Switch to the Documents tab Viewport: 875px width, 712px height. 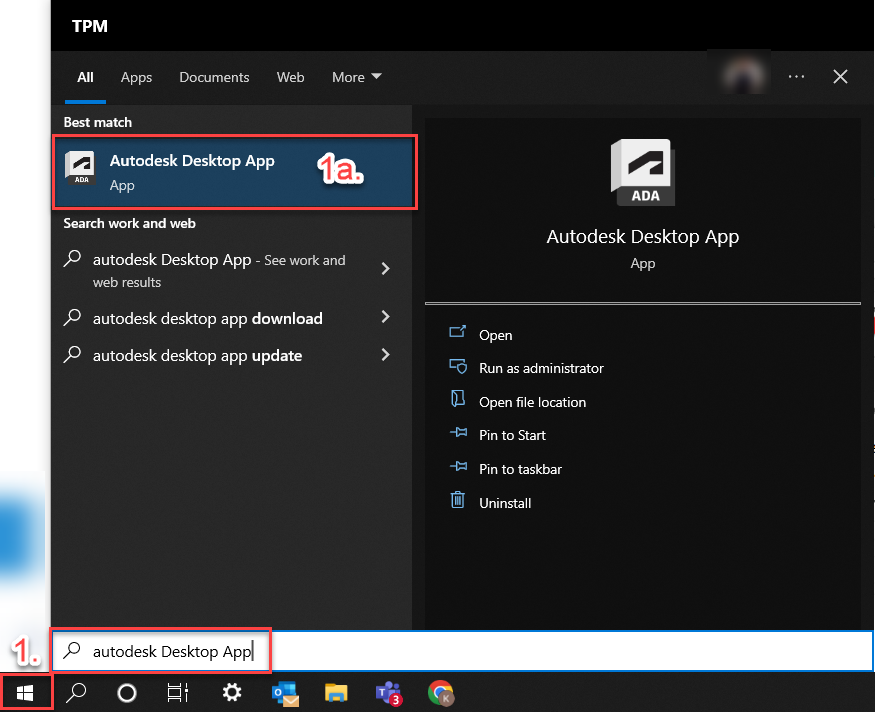(214, 77)
